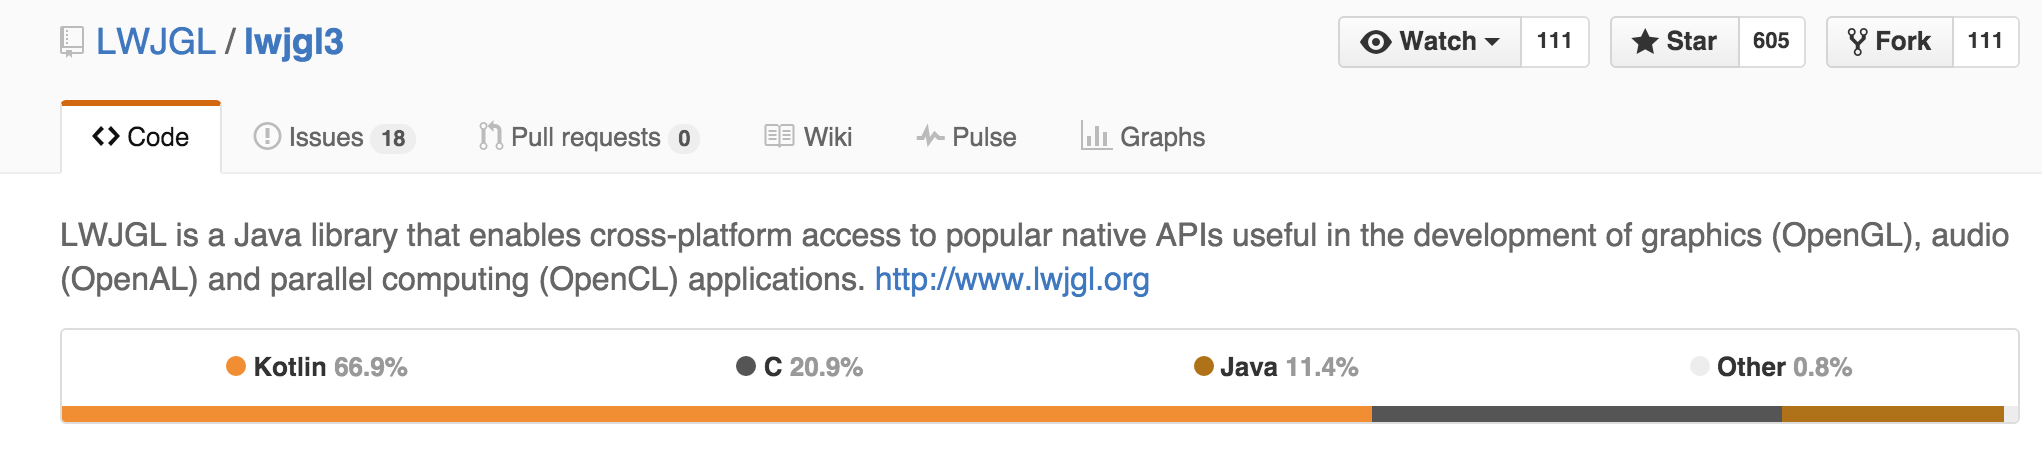The width and height of the screenshot is (2042, 454).
Task: Open the LWJGL organization link
Action: [x=156, y=42]
